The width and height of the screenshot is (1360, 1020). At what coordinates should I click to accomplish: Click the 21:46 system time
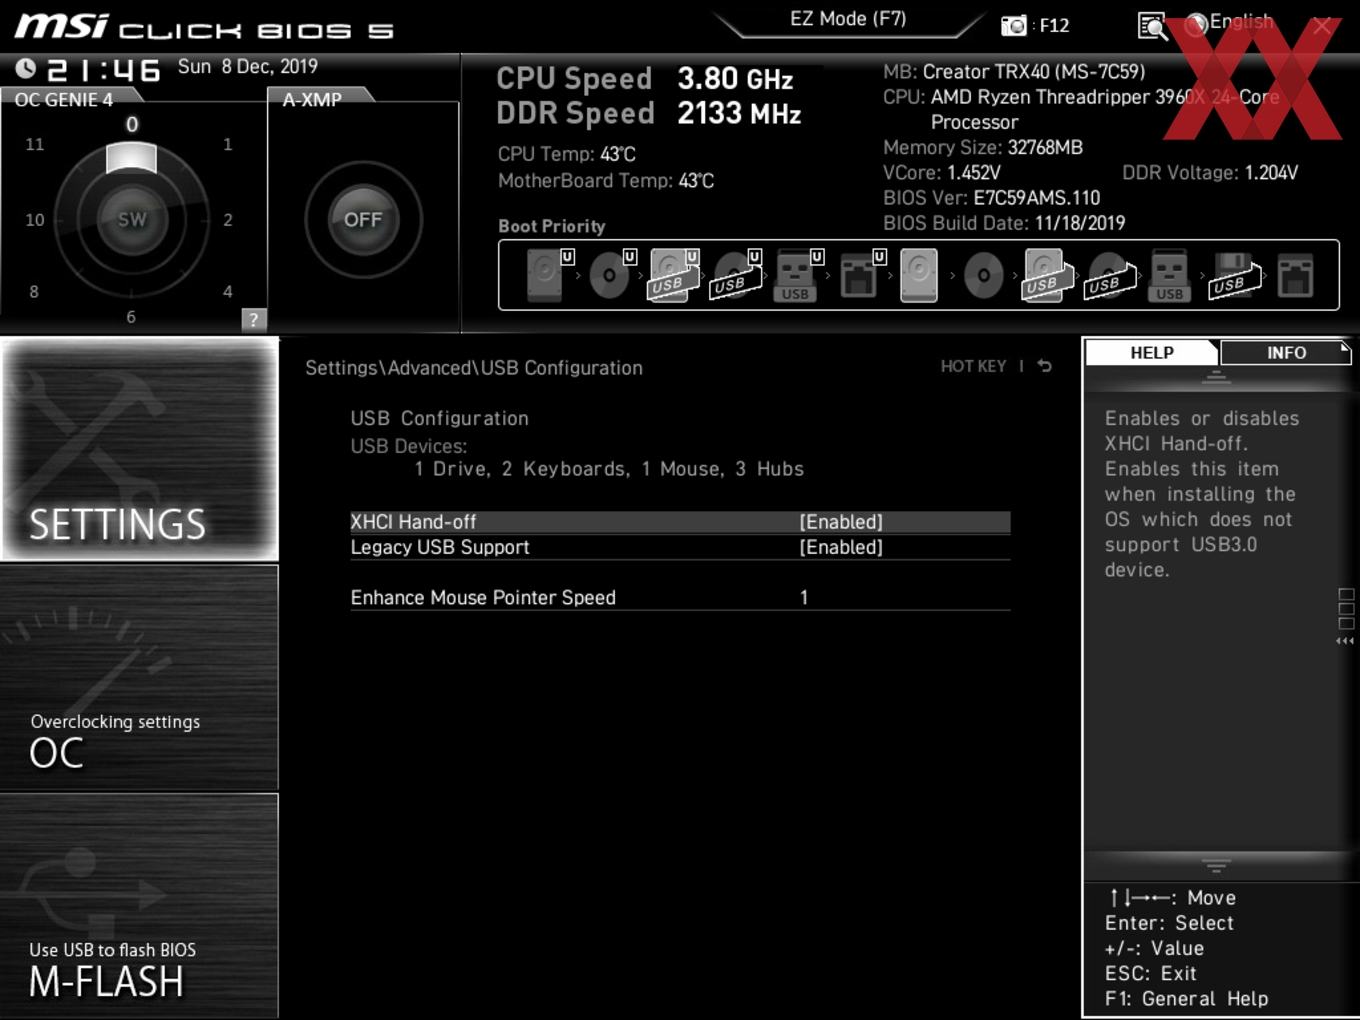(103, 69)
